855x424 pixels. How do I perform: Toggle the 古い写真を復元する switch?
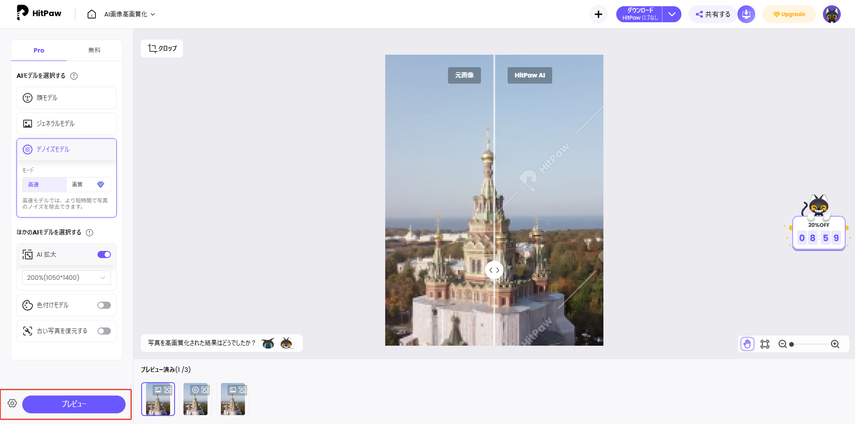pyautogui.click(x=104, y=331)
